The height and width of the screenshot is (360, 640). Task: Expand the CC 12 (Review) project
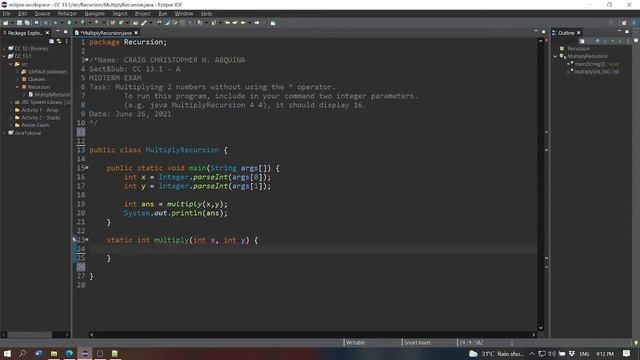pos(4,48)
